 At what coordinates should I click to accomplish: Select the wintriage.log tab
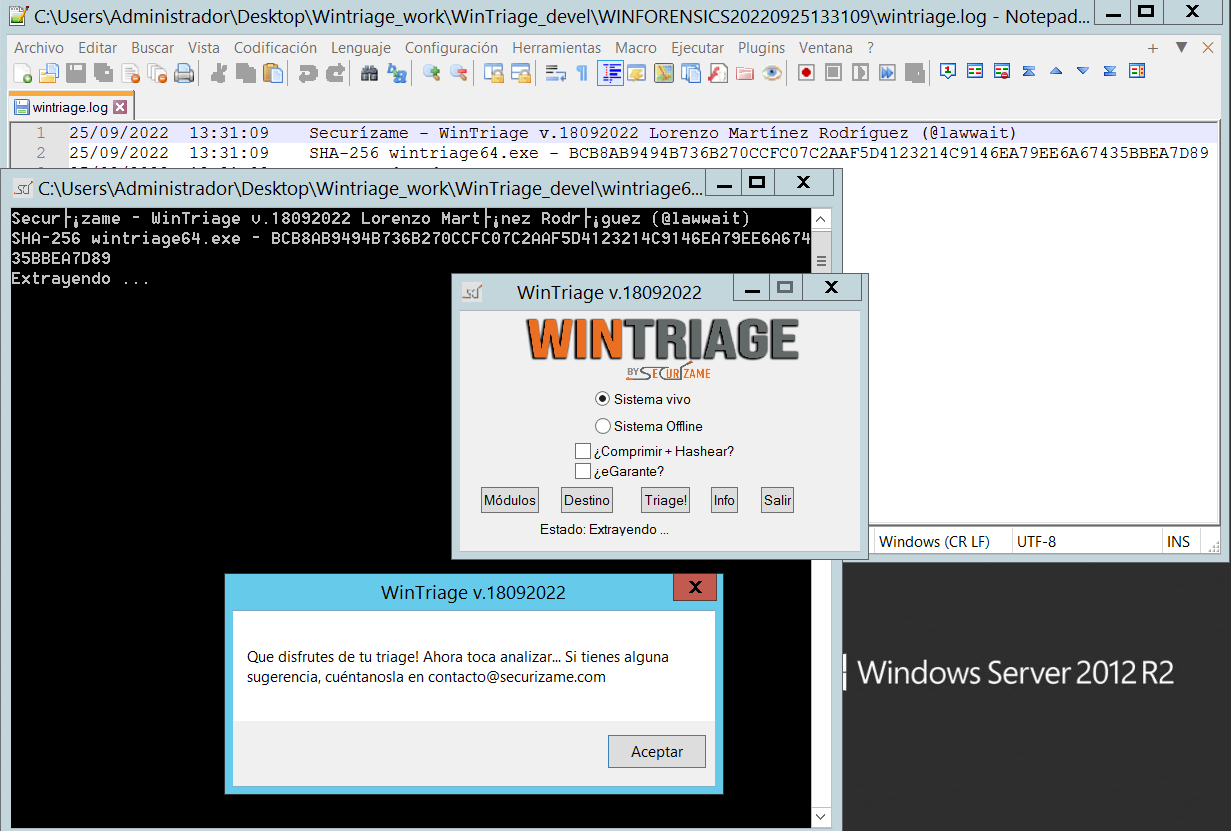(x=70, y=107)
